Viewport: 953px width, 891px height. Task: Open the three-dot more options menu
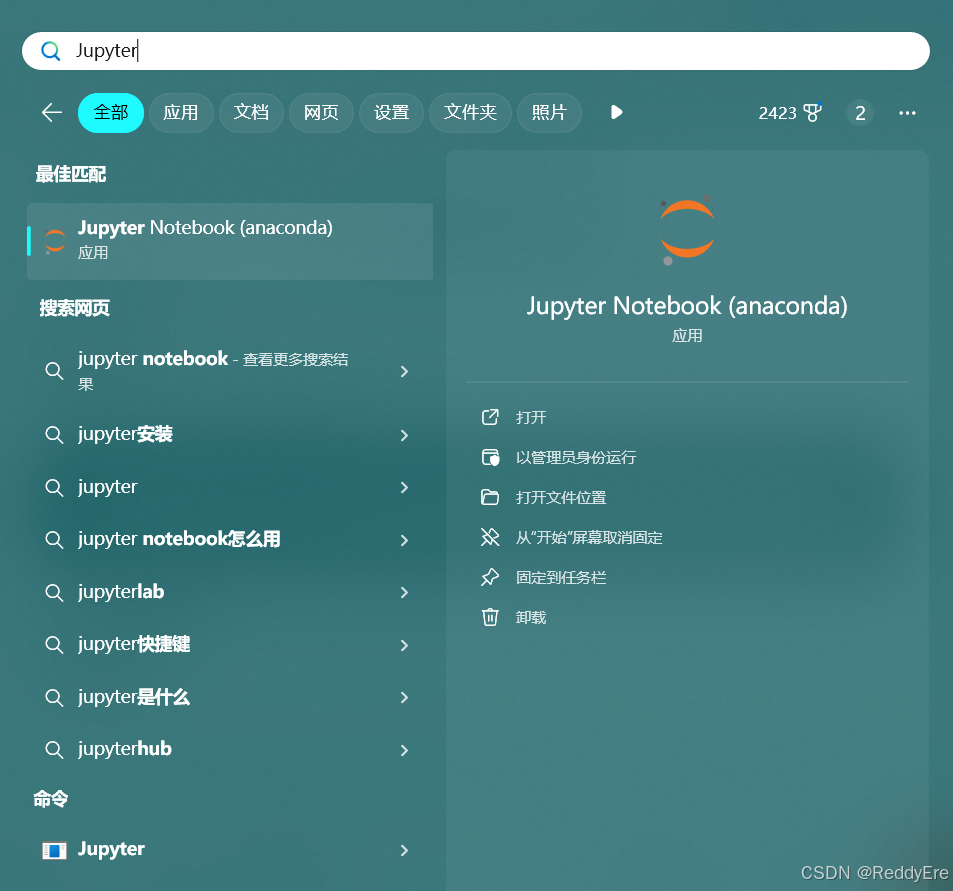pyautogui.click(x=907, y=113)
